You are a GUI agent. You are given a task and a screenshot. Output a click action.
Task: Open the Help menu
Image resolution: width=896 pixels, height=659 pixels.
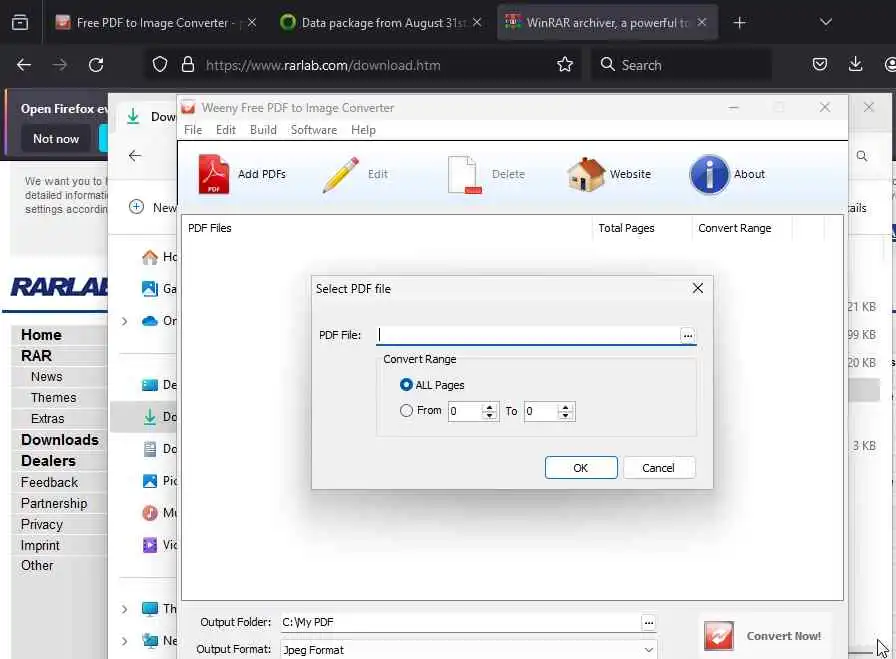coord(363,130)
